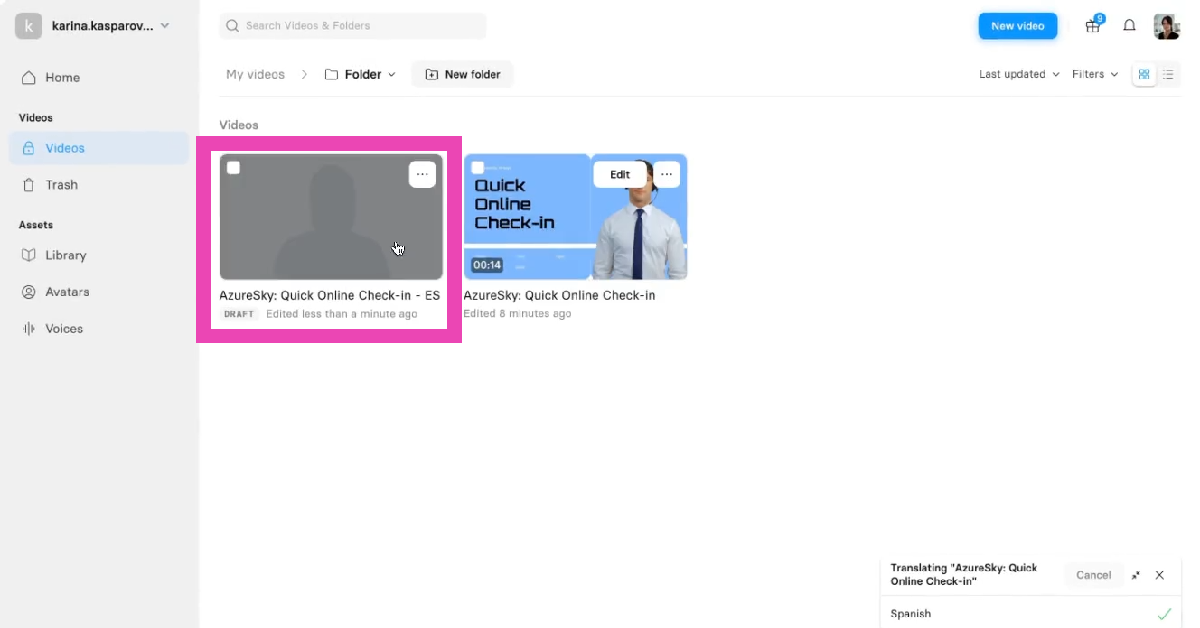Open more options on Quick Online Check-in video
The width and height of the screenshot is (1200, 628).
click(666, 174)
